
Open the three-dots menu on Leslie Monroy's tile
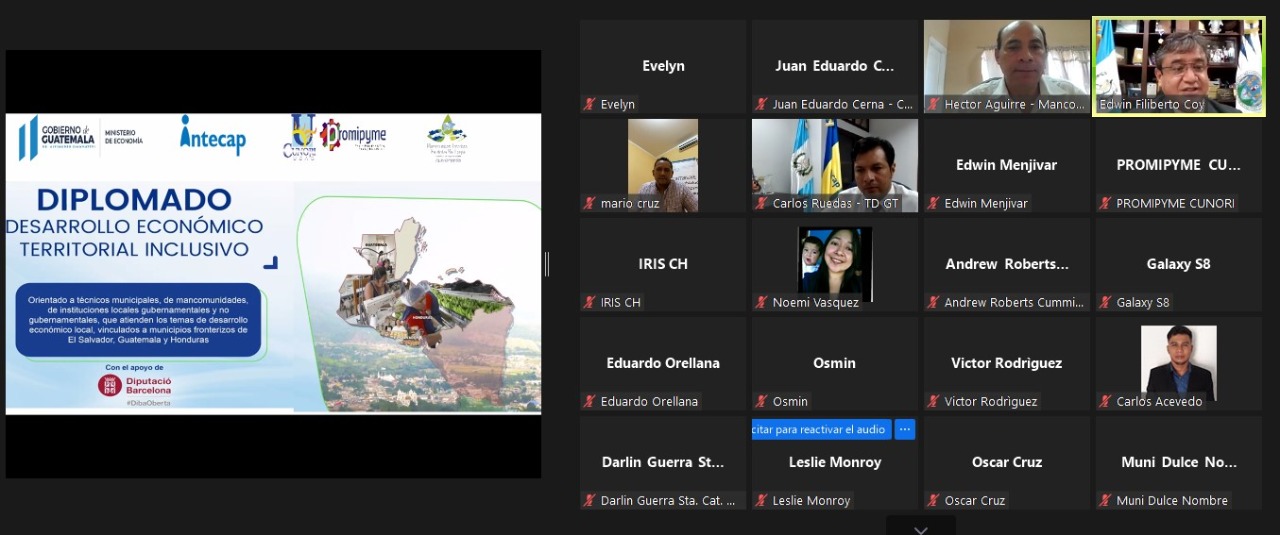point(904,429)
